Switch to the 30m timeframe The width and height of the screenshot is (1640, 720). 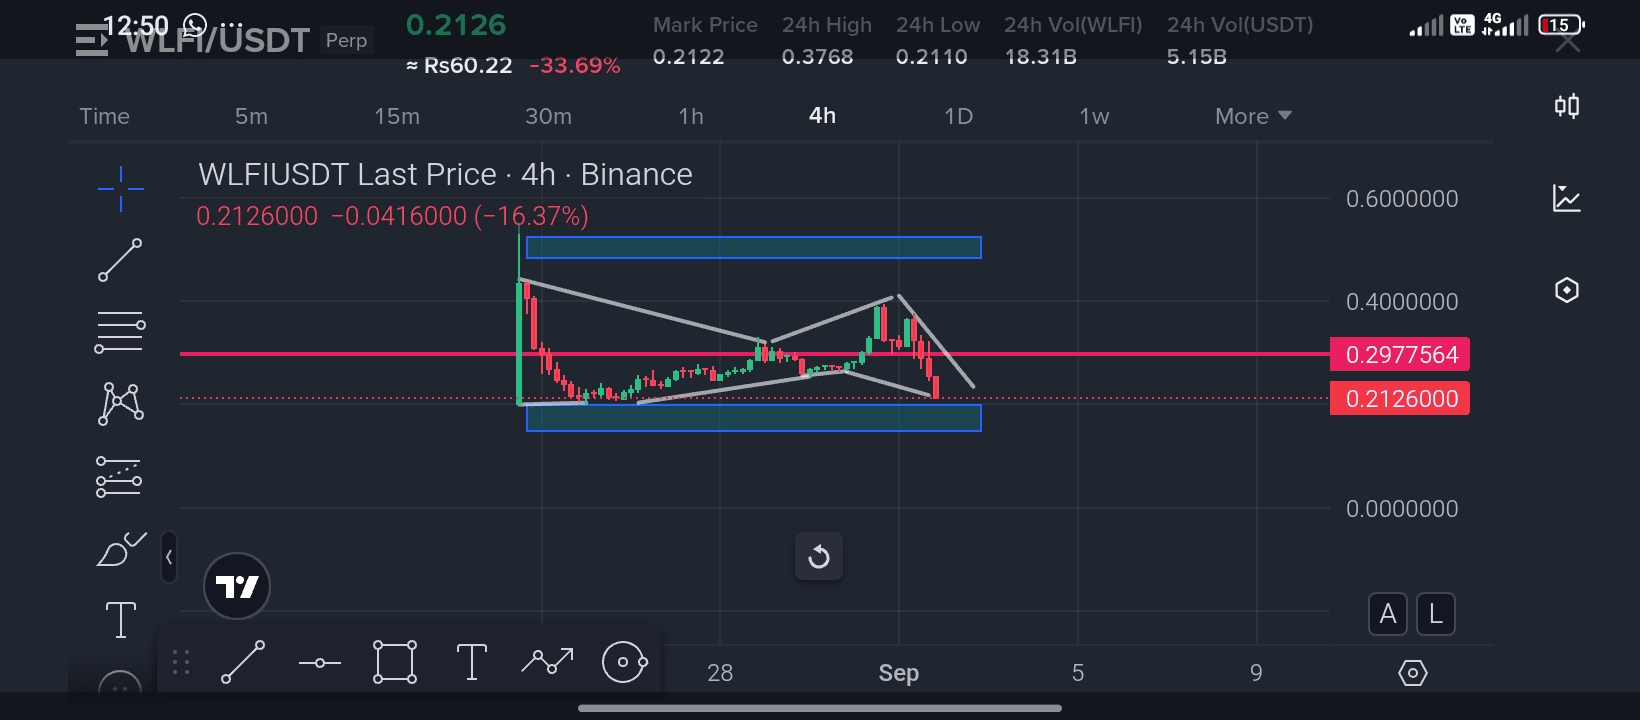549,116
